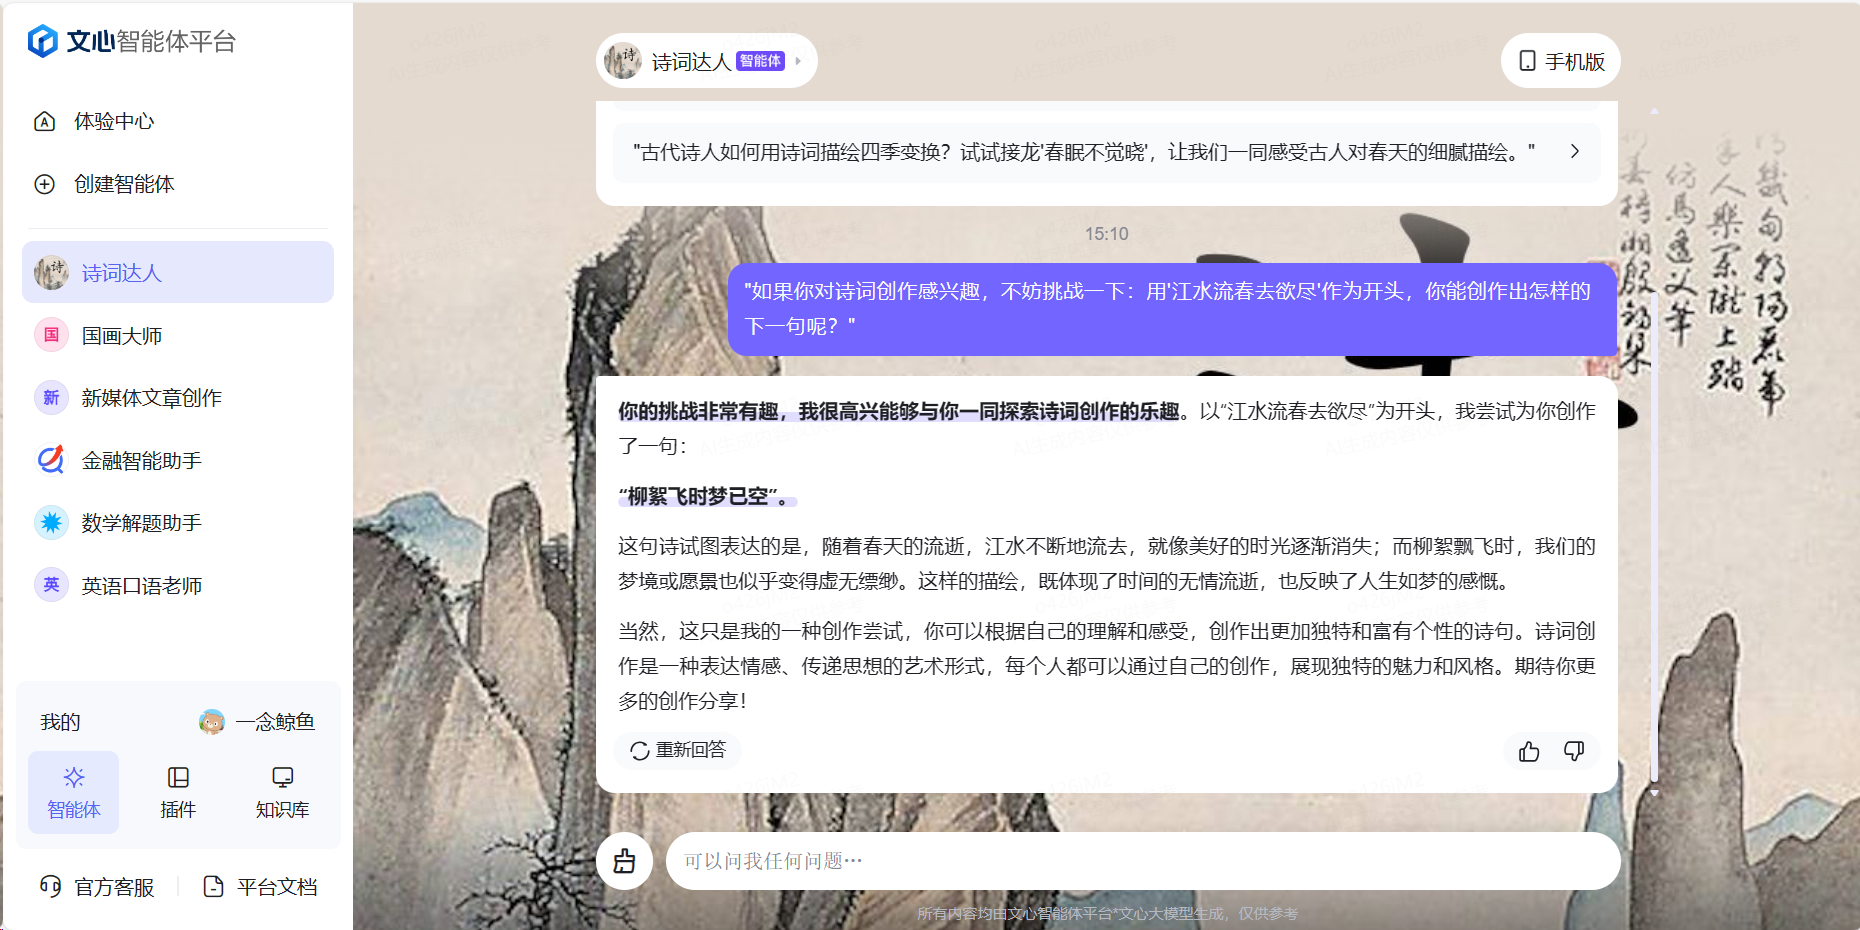Give the answer a thumbs down
This screenshot has width=1860, height=930.
click(1573, 751)
